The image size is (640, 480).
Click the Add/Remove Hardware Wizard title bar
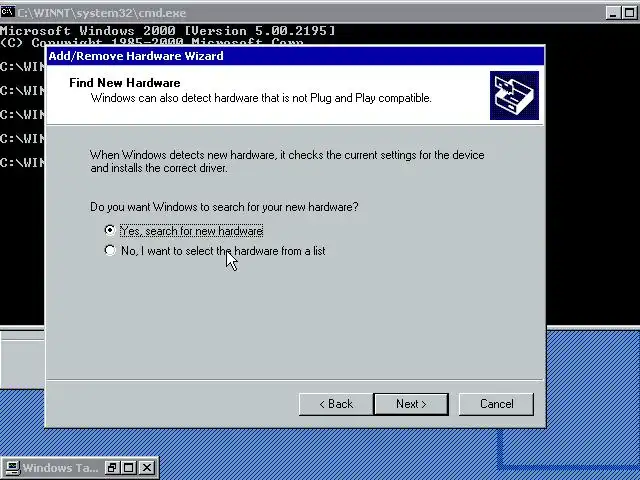point(295,56)
